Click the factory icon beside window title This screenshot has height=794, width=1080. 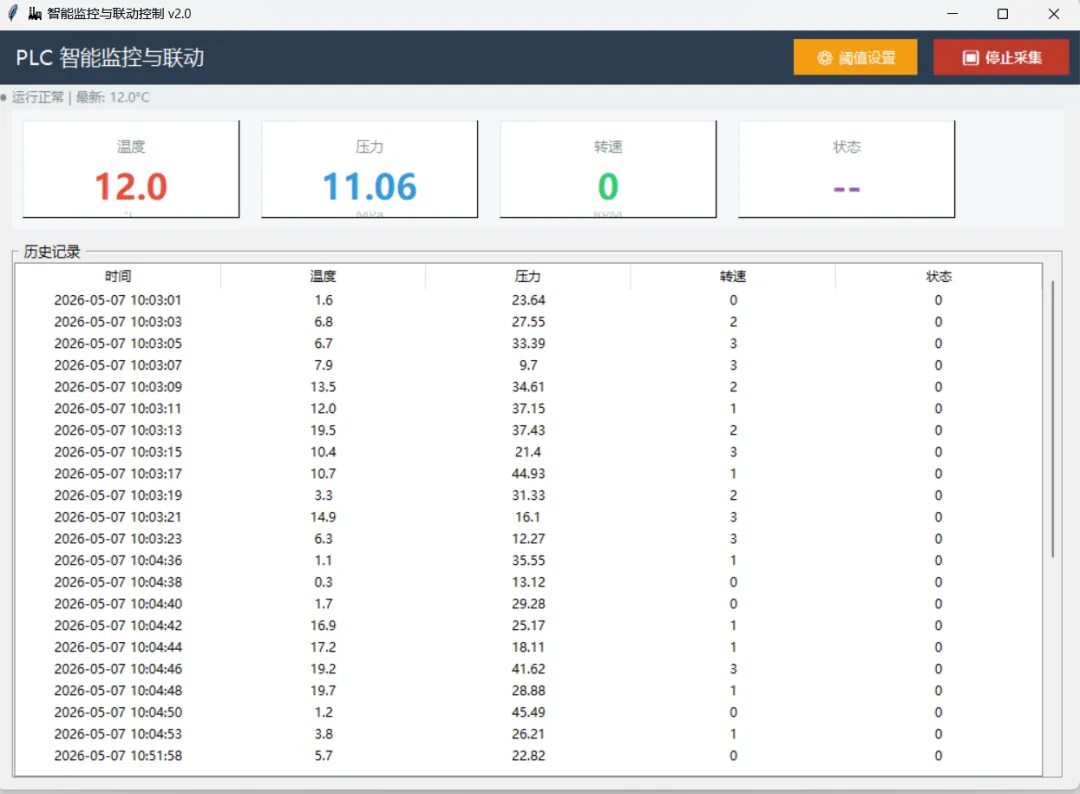click(x=35, y=14)
